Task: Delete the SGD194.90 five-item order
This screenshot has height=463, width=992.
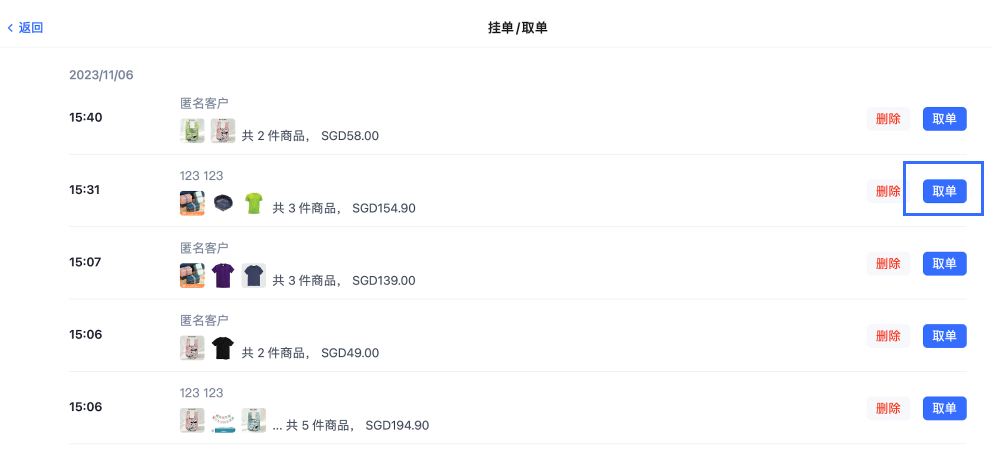Action: click(888, 409)
